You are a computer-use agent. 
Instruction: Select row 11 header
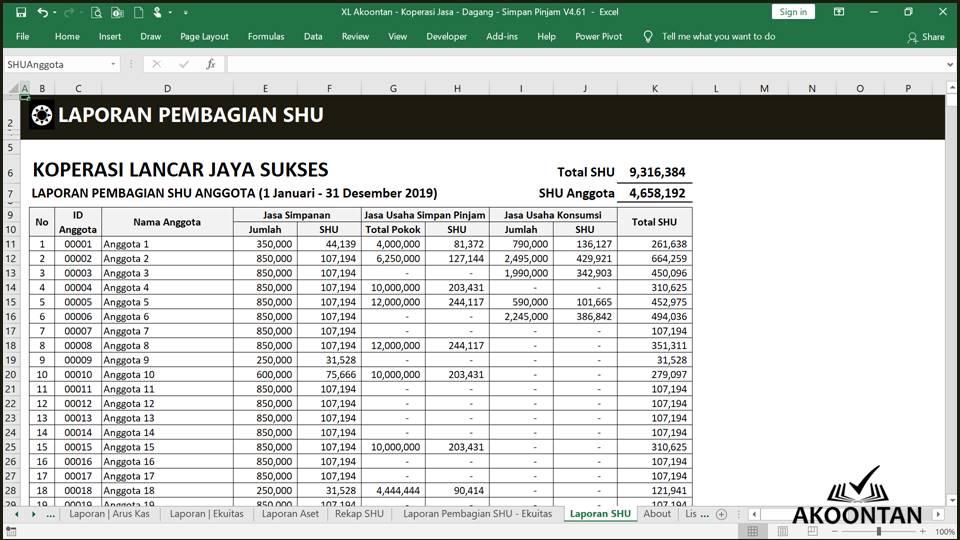[11, 244]
